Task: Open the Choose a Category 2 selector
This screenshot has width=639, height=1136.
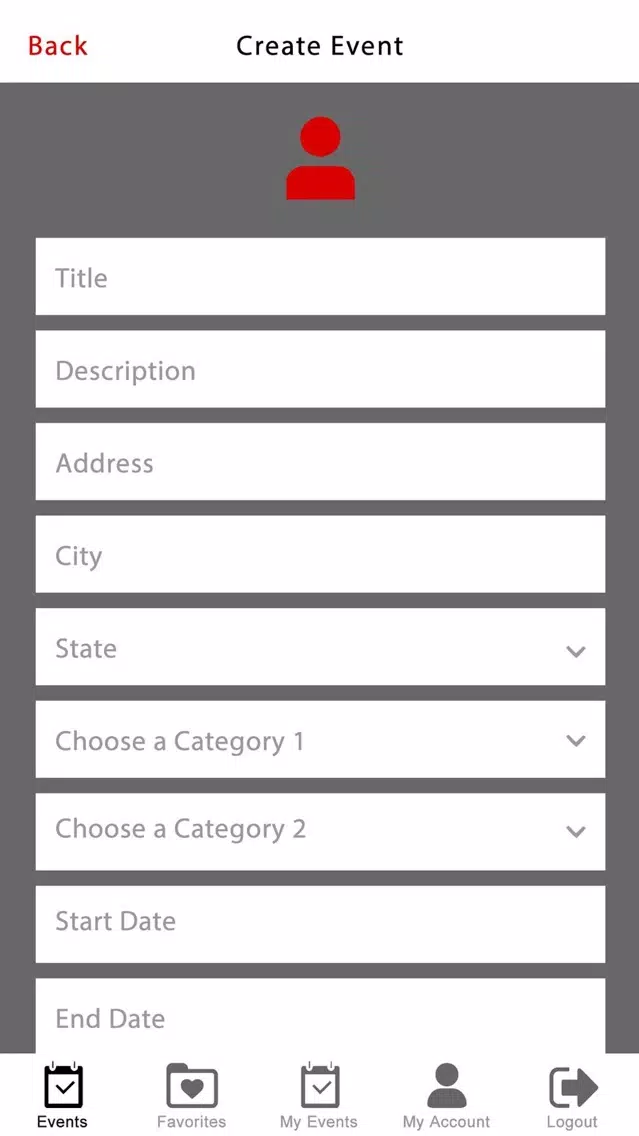Action: click(x=320, y=832)
